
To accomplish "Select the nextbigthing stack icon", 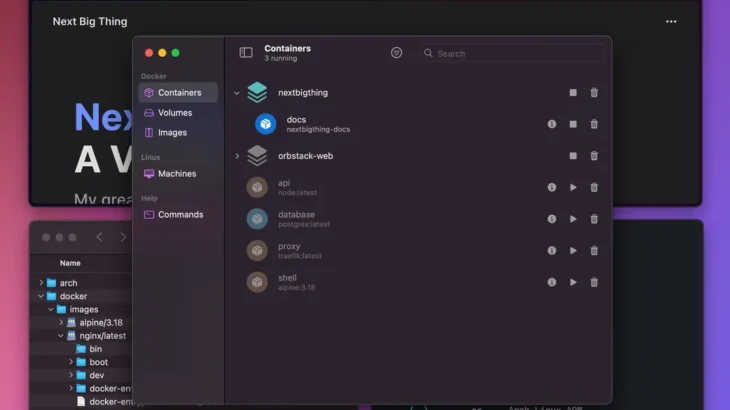I will coord(257,93).
